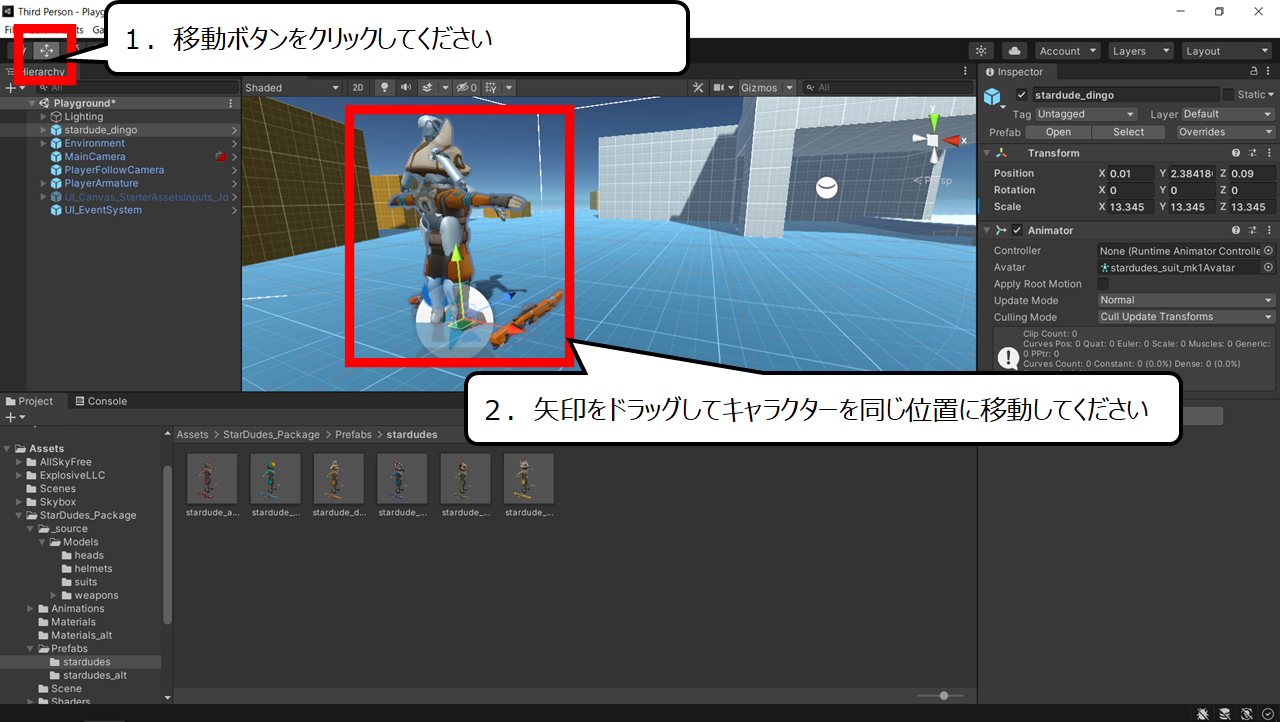Open the Update Mode Normal dropdown
Screen dimensions: 1280x722
pos(1186,300)
